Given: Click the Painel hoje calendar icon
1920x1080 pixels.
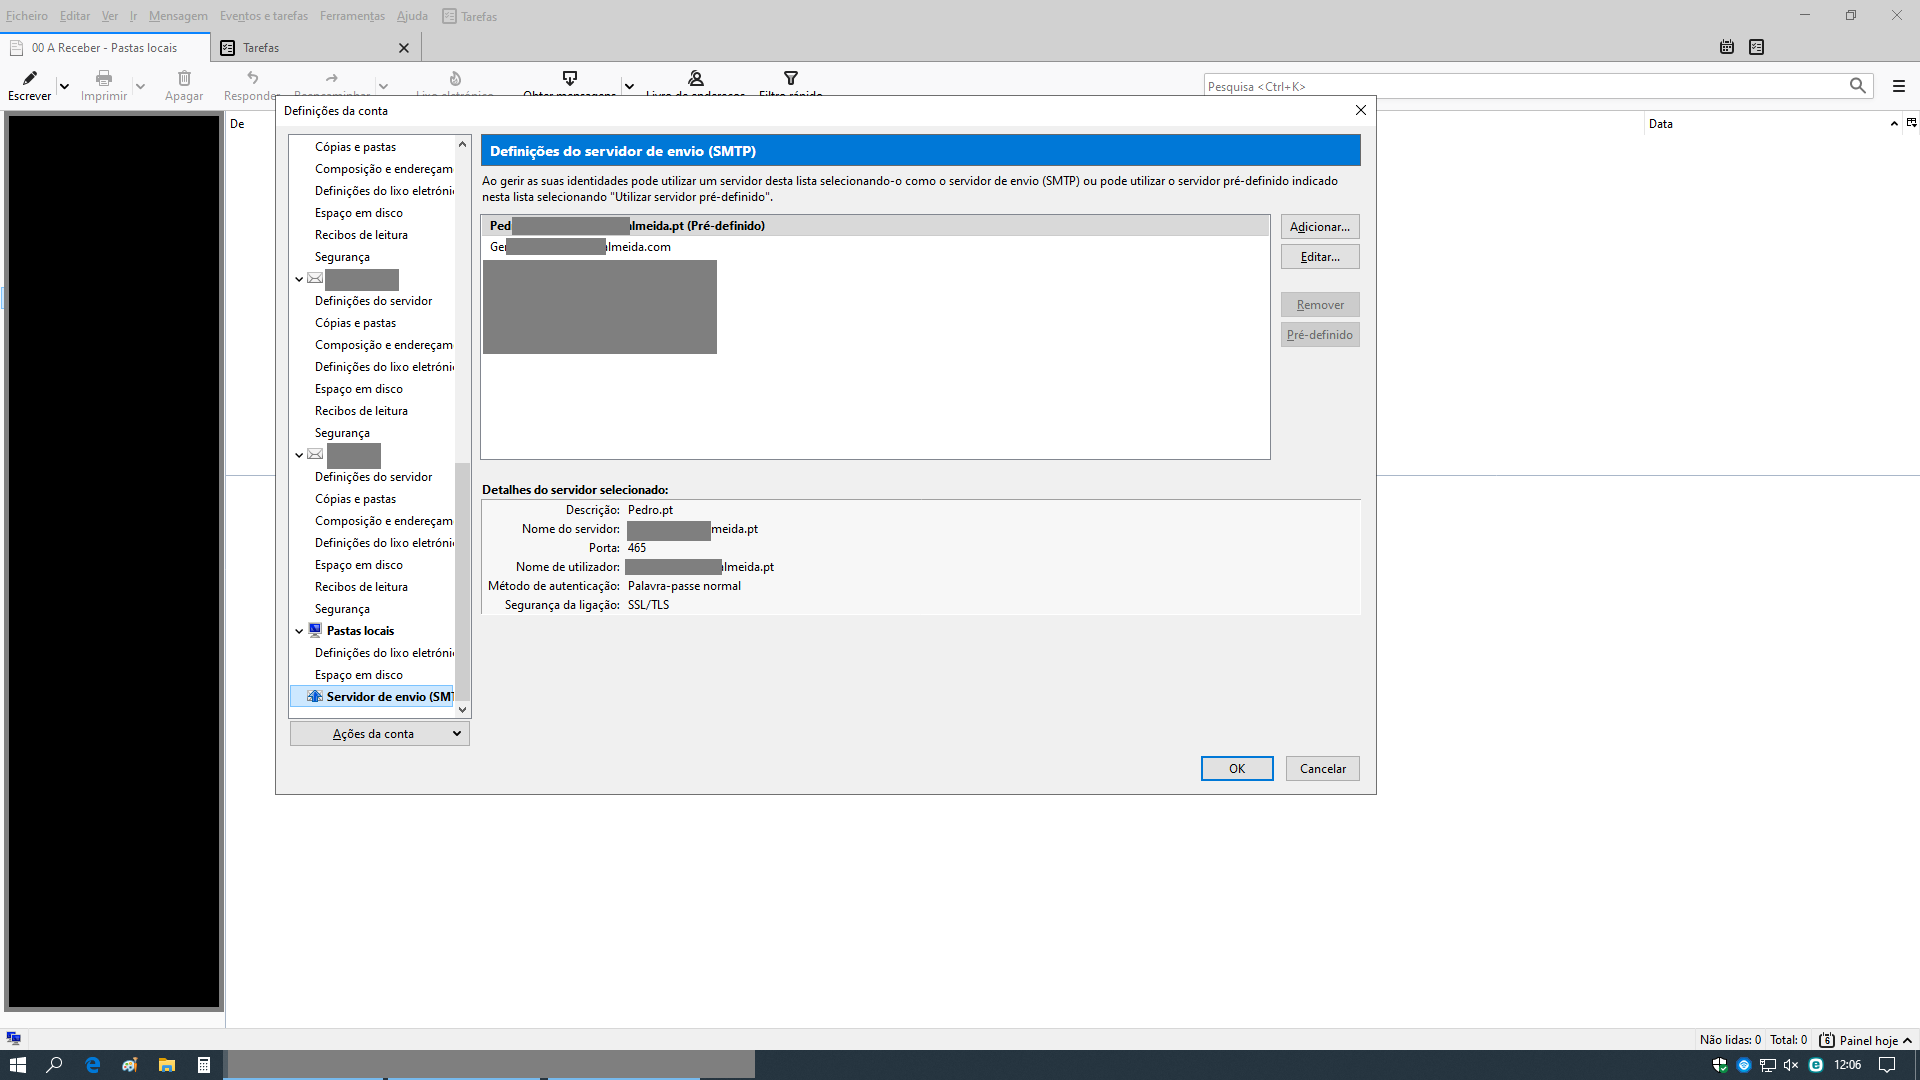Looking at the screenshot, I should pos(1827,1040).
